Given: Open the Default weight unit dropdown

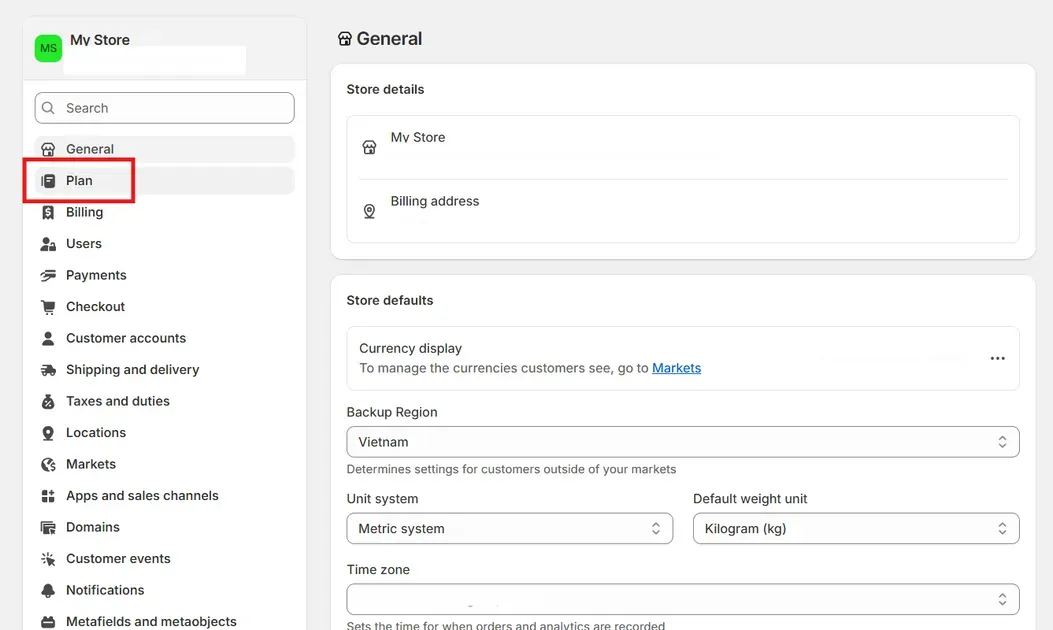Looking at the screenshot, I should click(x=855, y=529).
